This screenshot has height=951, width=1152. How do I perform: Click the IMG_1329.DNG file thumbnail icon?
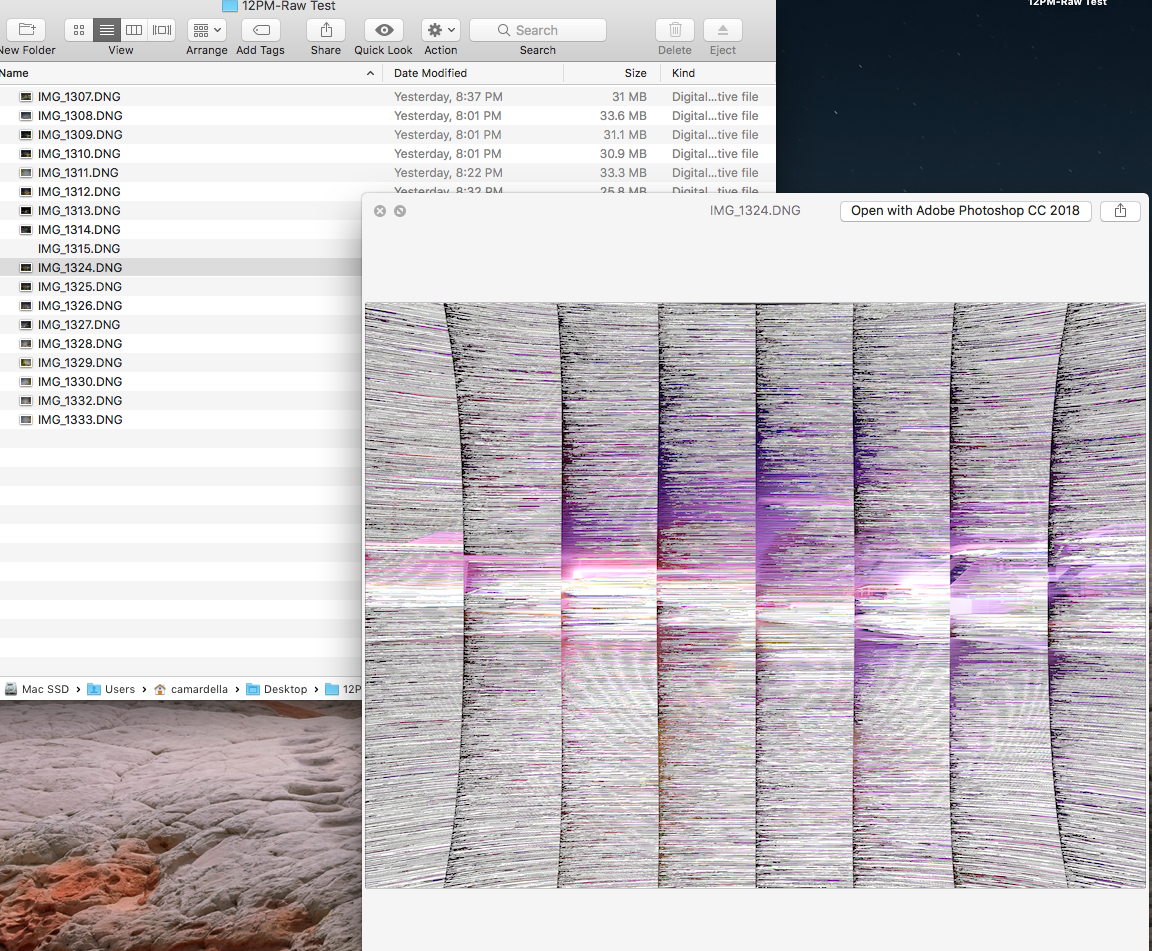(x=26, y=363)
